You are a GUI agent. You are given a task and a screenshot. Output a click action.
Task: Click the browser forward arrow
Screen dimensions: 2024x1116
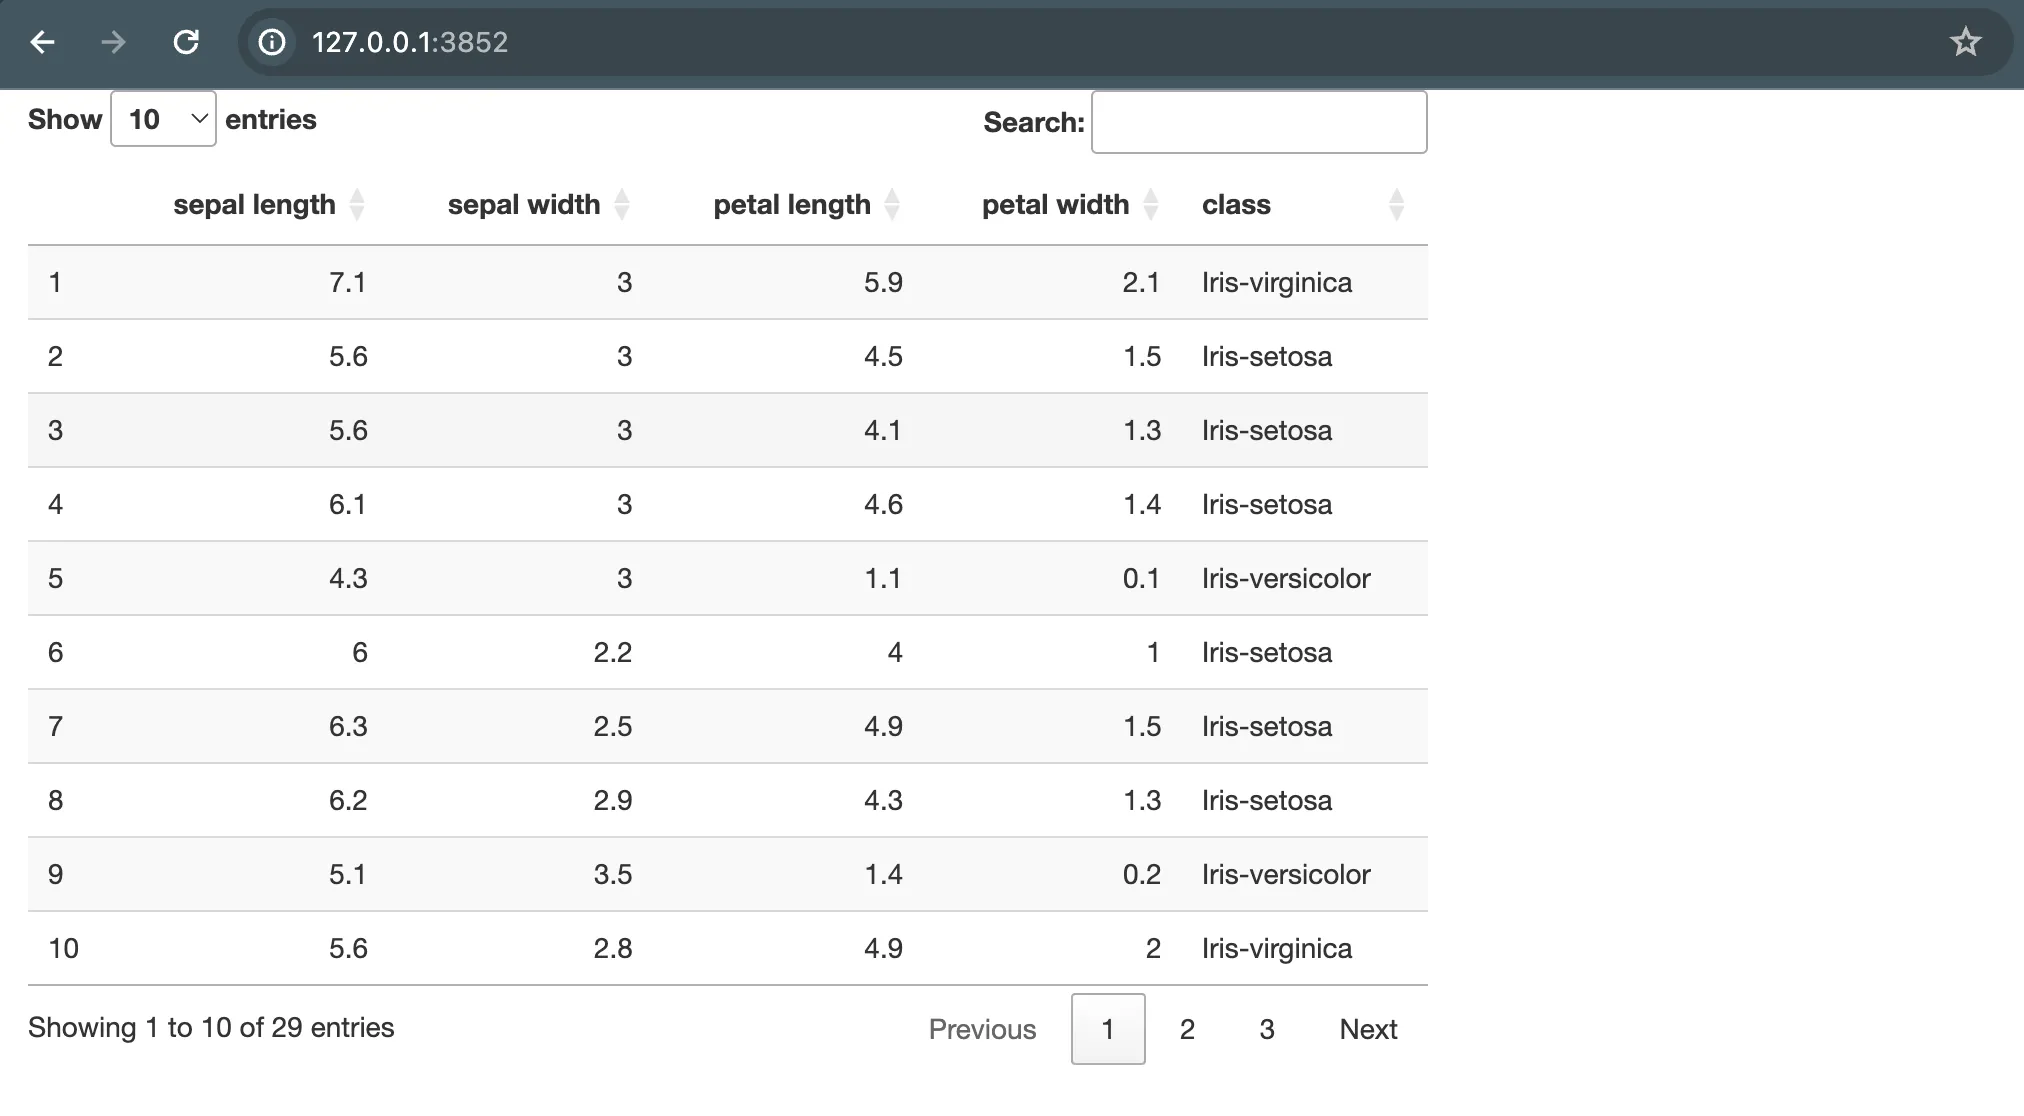click(114, 42)
